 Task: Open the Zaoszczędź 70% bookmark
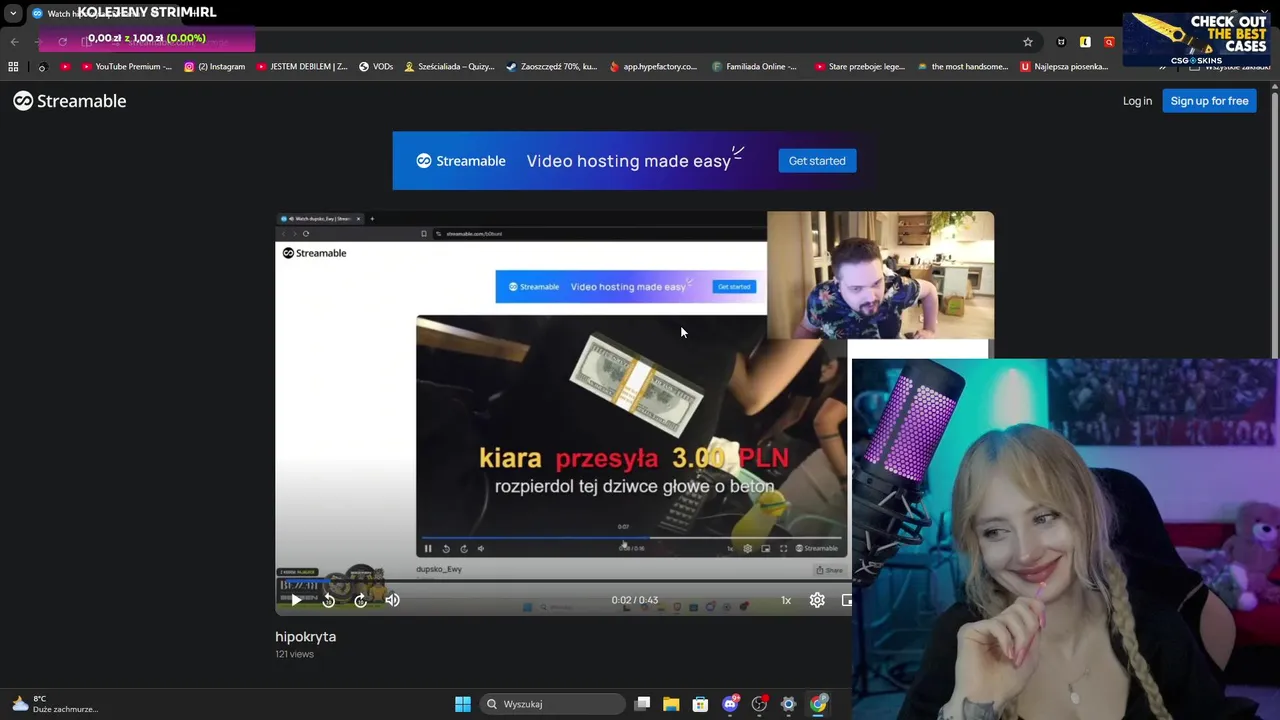(552, 67)
